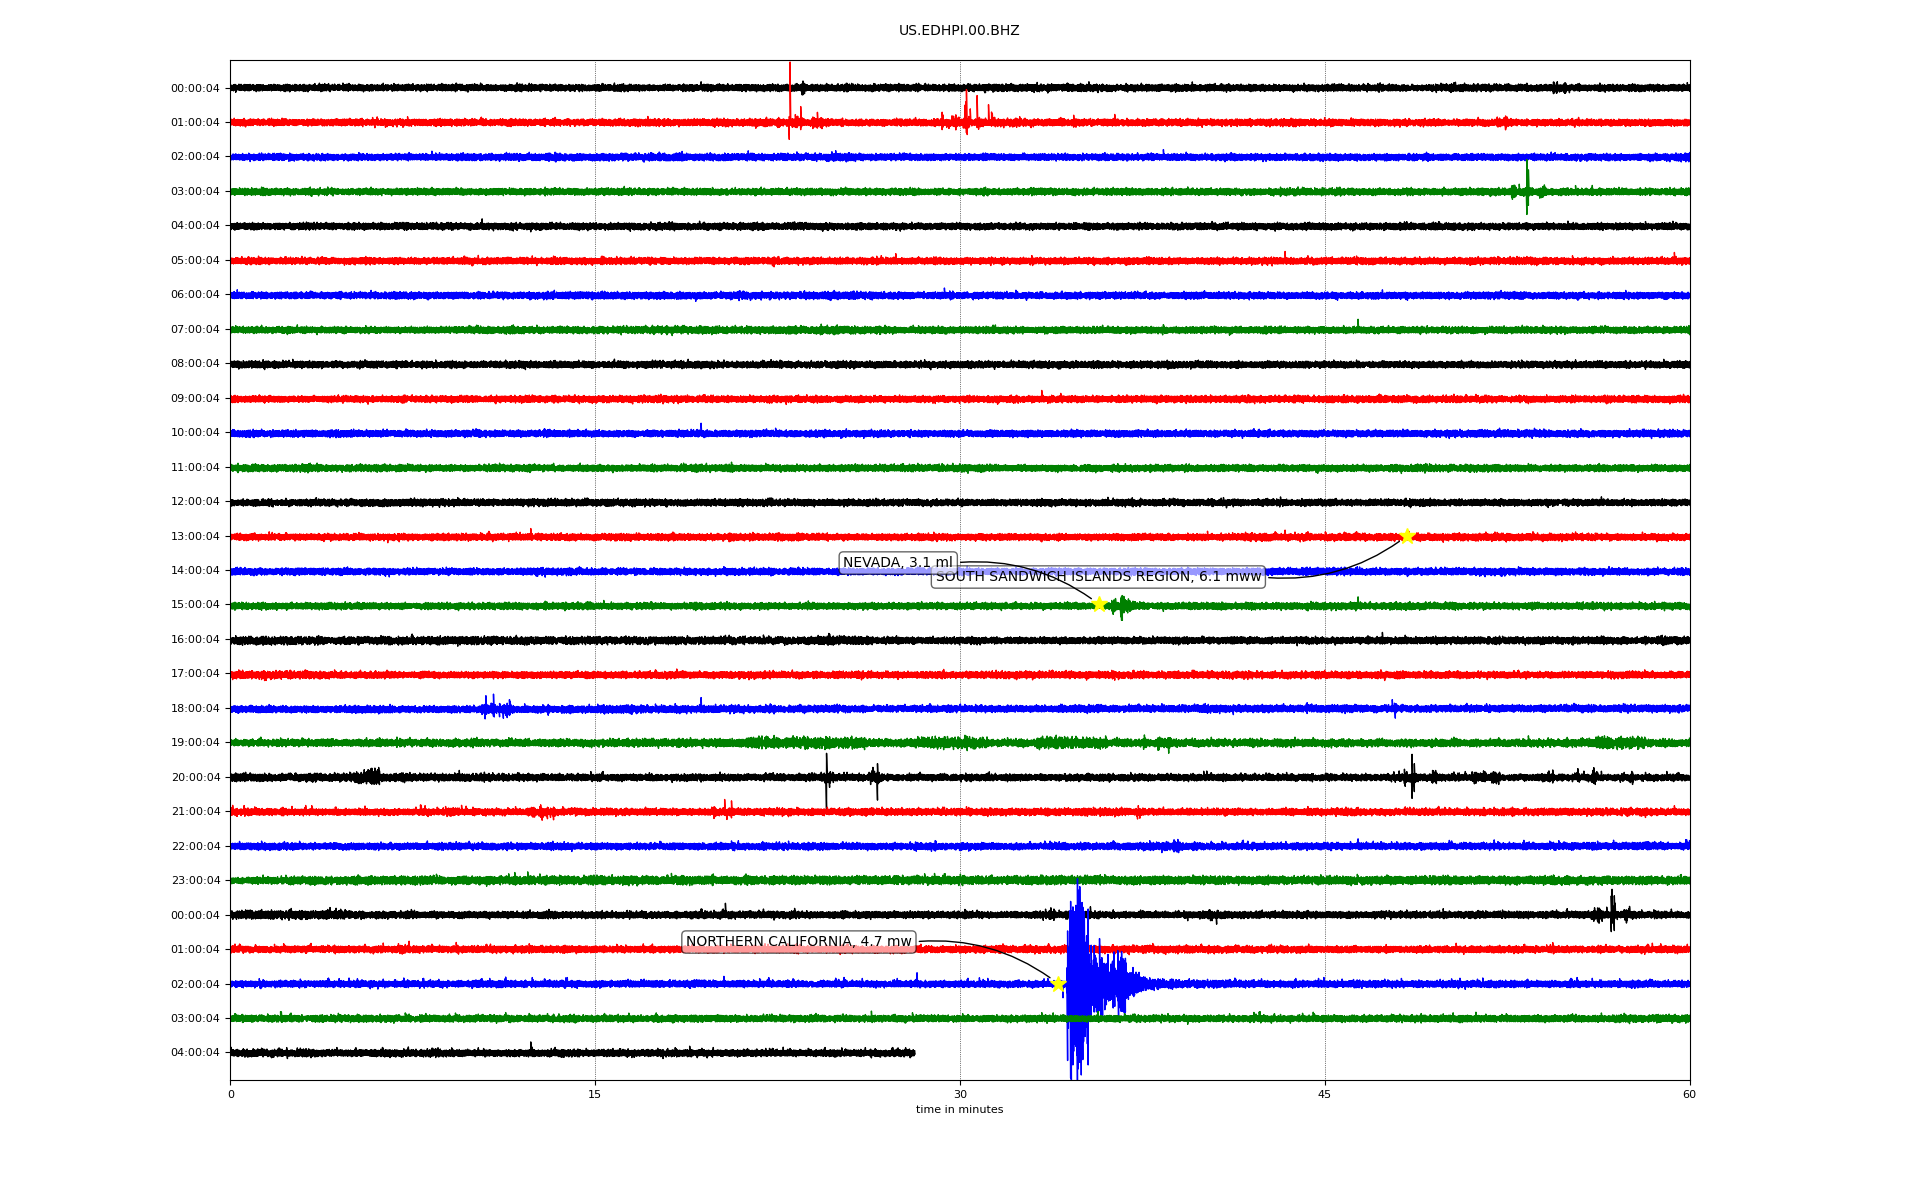Click the 18:00:04 time label
Image resolution: width=1920 pixels, height=1200 pixels.
[x=195, y=709]
